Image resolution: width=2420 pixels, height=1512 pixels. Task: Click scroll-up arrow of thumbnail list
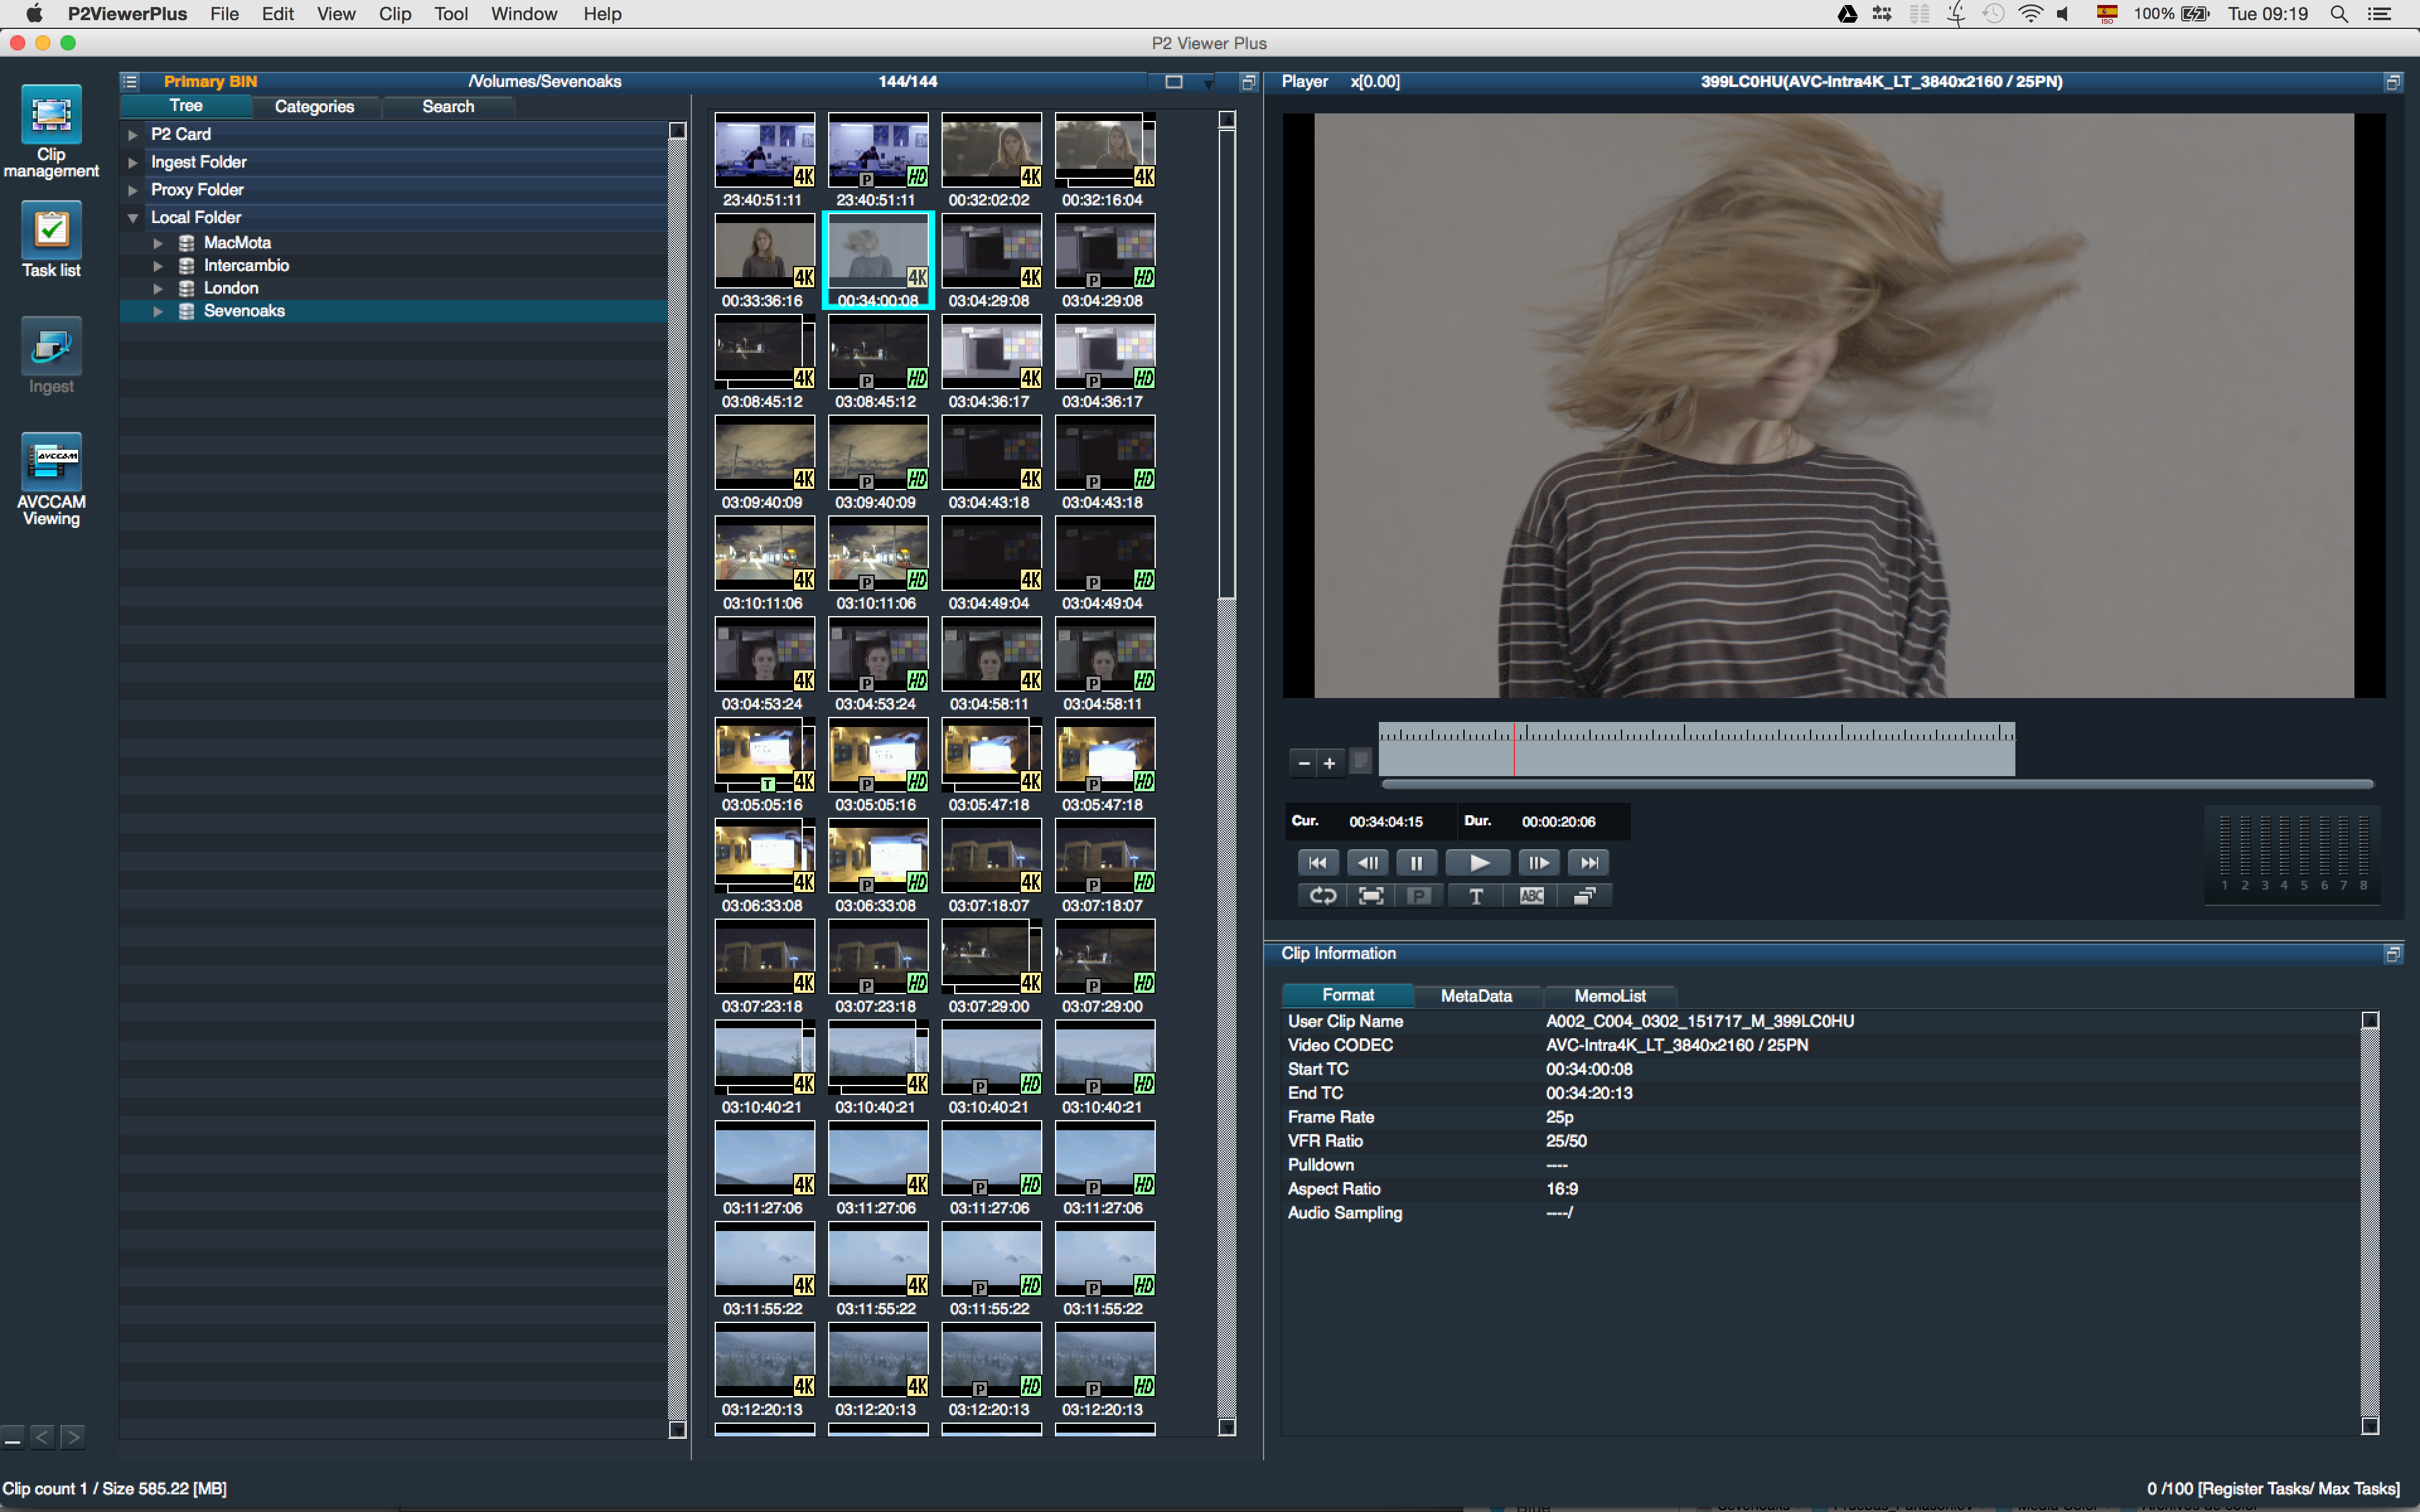click(x=1227, y=120)
